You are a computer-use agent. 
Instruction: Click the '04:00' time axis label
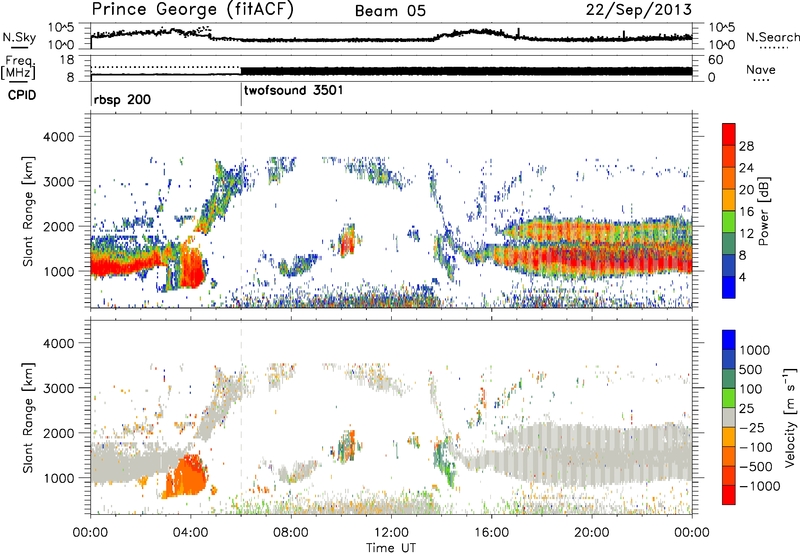click(191, 533)
